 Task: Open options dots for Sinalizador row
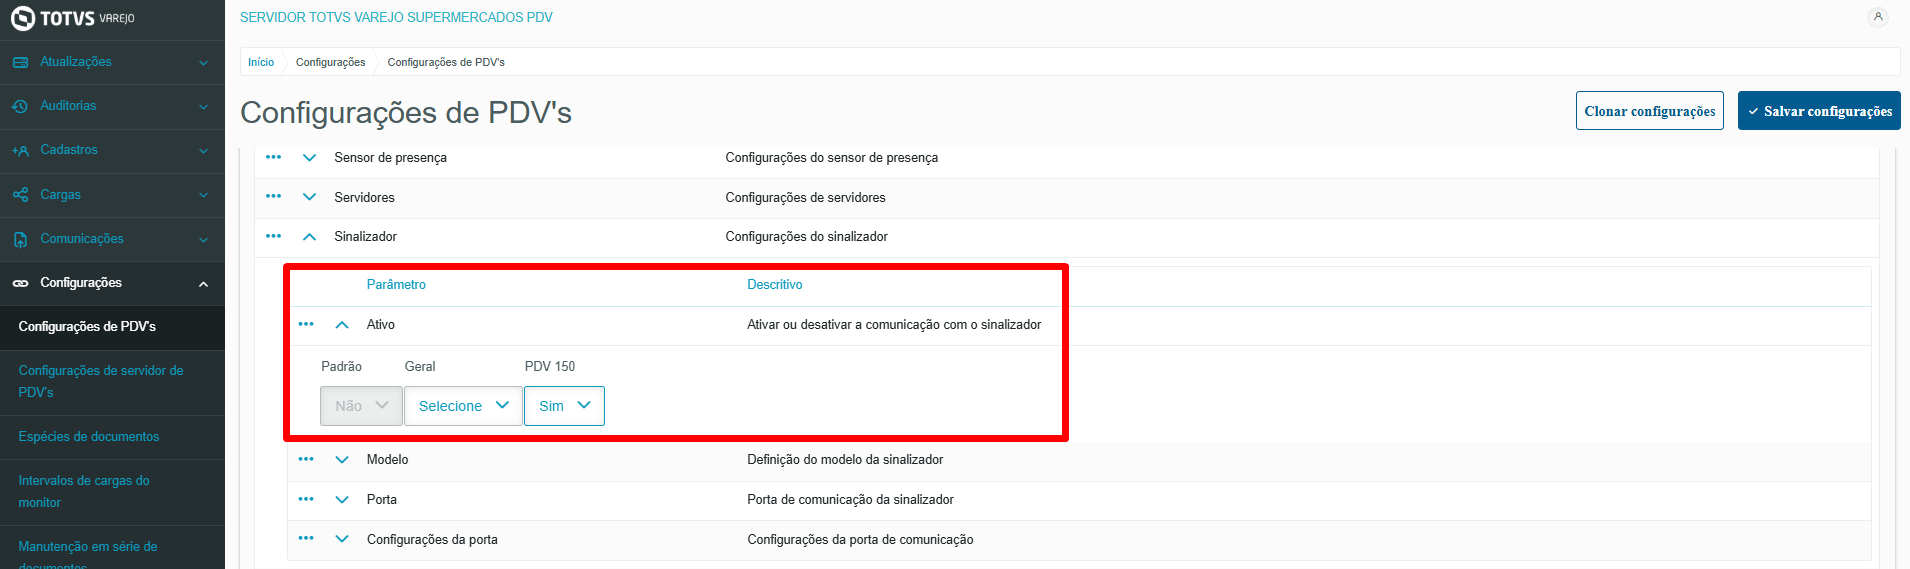pyautogui.click(x=273, y=236)
